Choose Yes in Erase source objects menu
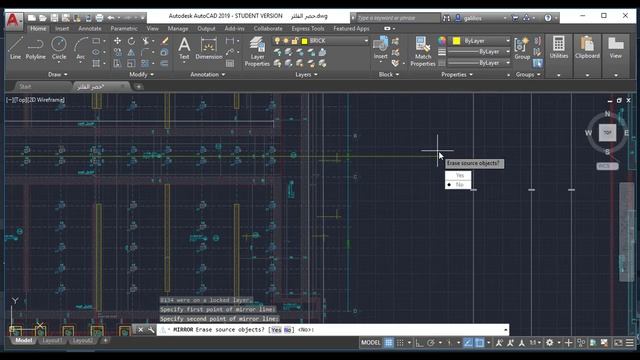Image resolution: width=640 pixels, height=360 pixels. [458, 176]
